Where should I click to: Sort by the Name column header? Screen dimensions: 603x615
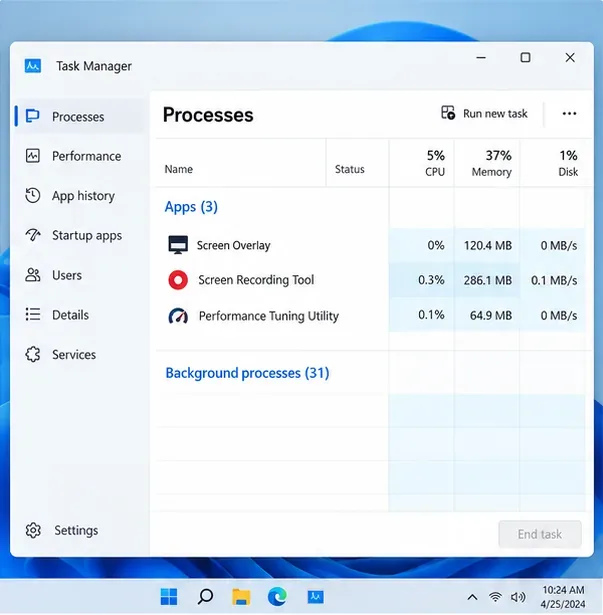(x=179, y=169)
